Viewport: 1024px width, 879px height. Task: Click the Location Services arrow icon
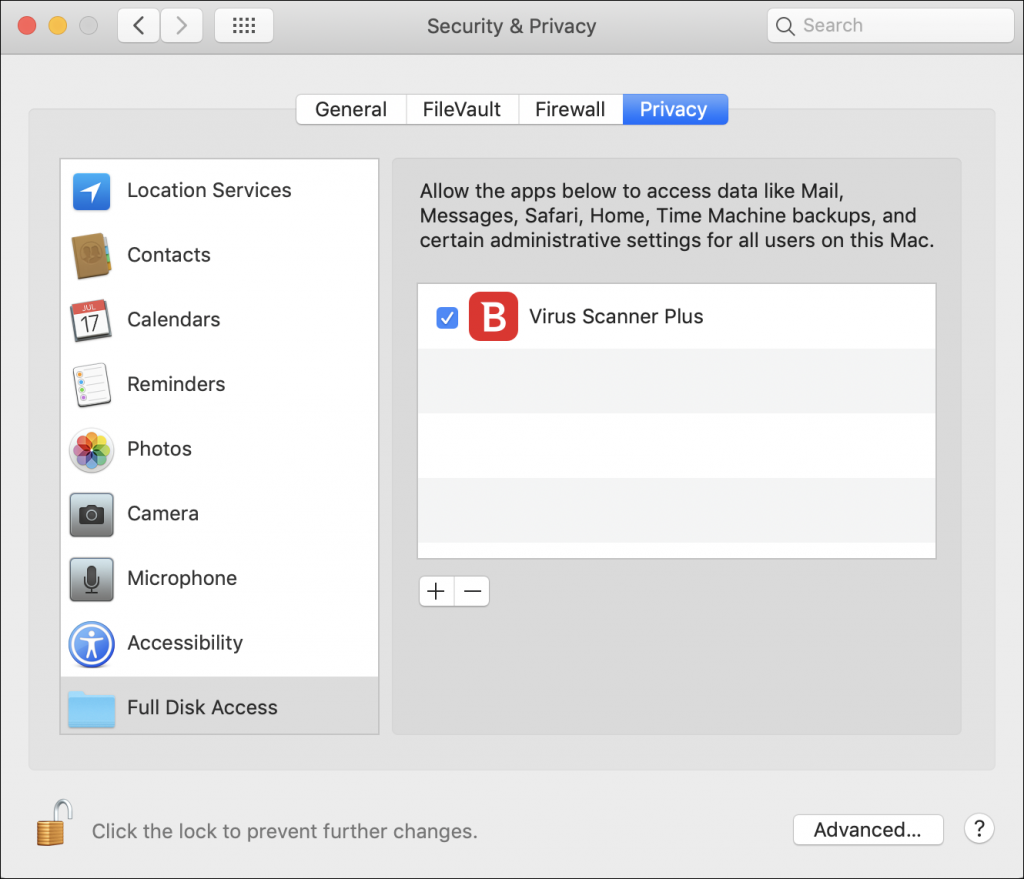pos(91,191)
